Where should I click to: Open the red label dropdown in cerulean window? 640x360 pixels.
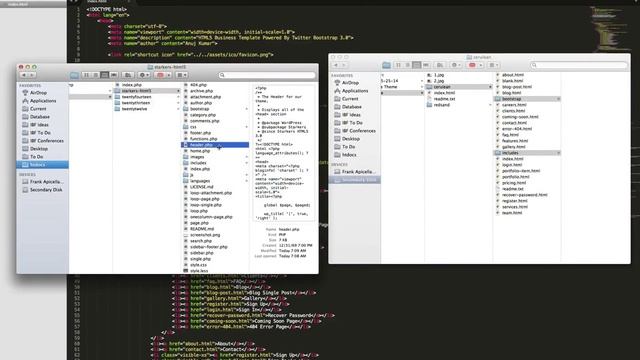click(x=475, y=65)
